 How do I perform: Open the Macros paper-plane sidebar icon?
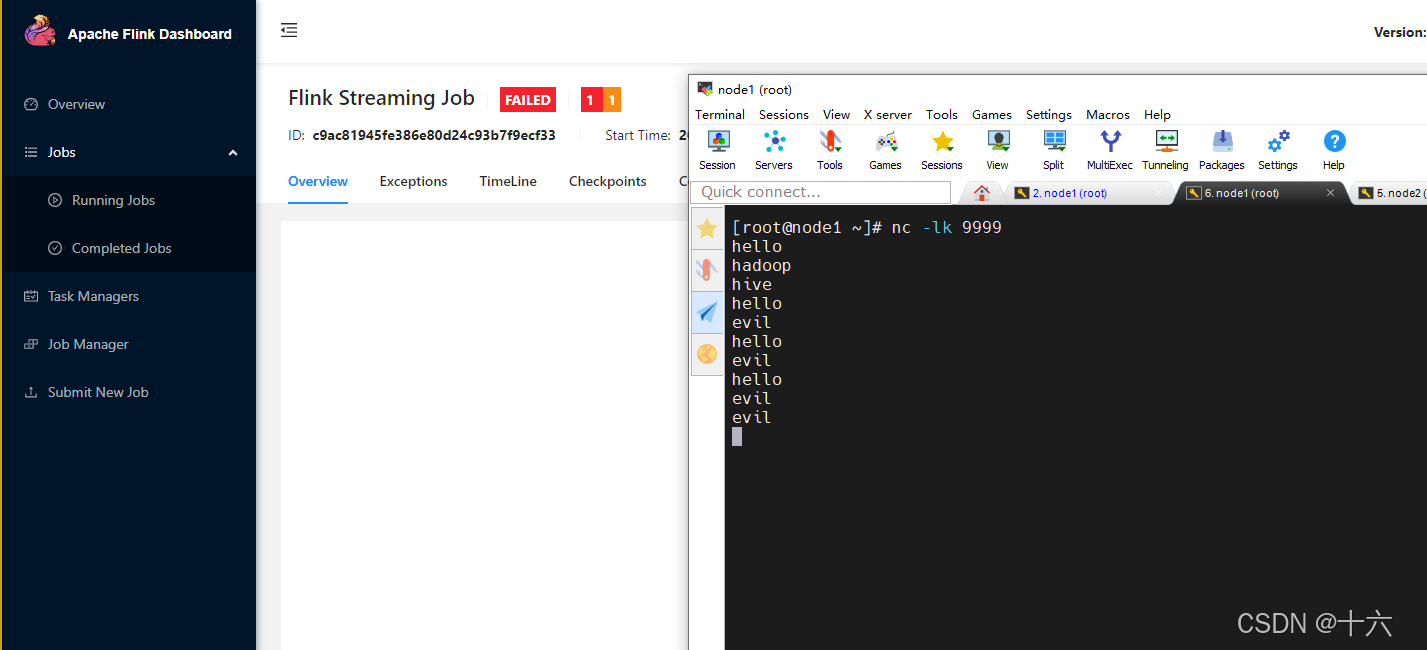pos(707,312)
